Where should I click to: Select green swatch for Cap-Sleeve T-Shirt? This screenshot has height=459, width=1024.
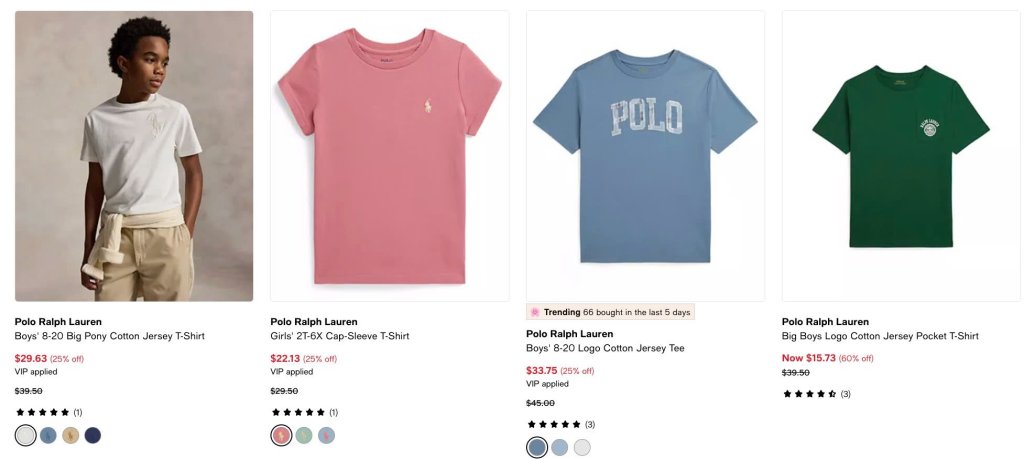(x=304, y=435)
